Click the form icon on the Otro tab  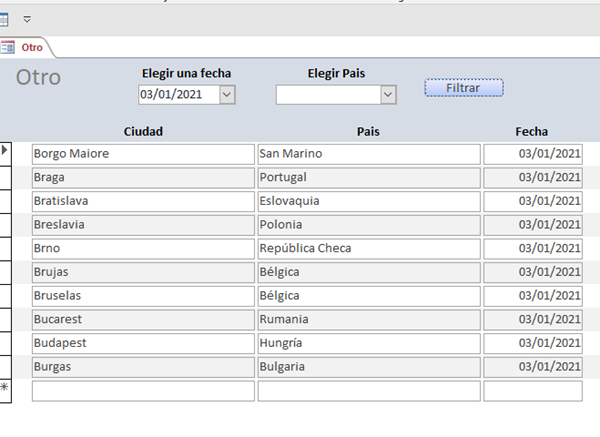pos(8,47)
